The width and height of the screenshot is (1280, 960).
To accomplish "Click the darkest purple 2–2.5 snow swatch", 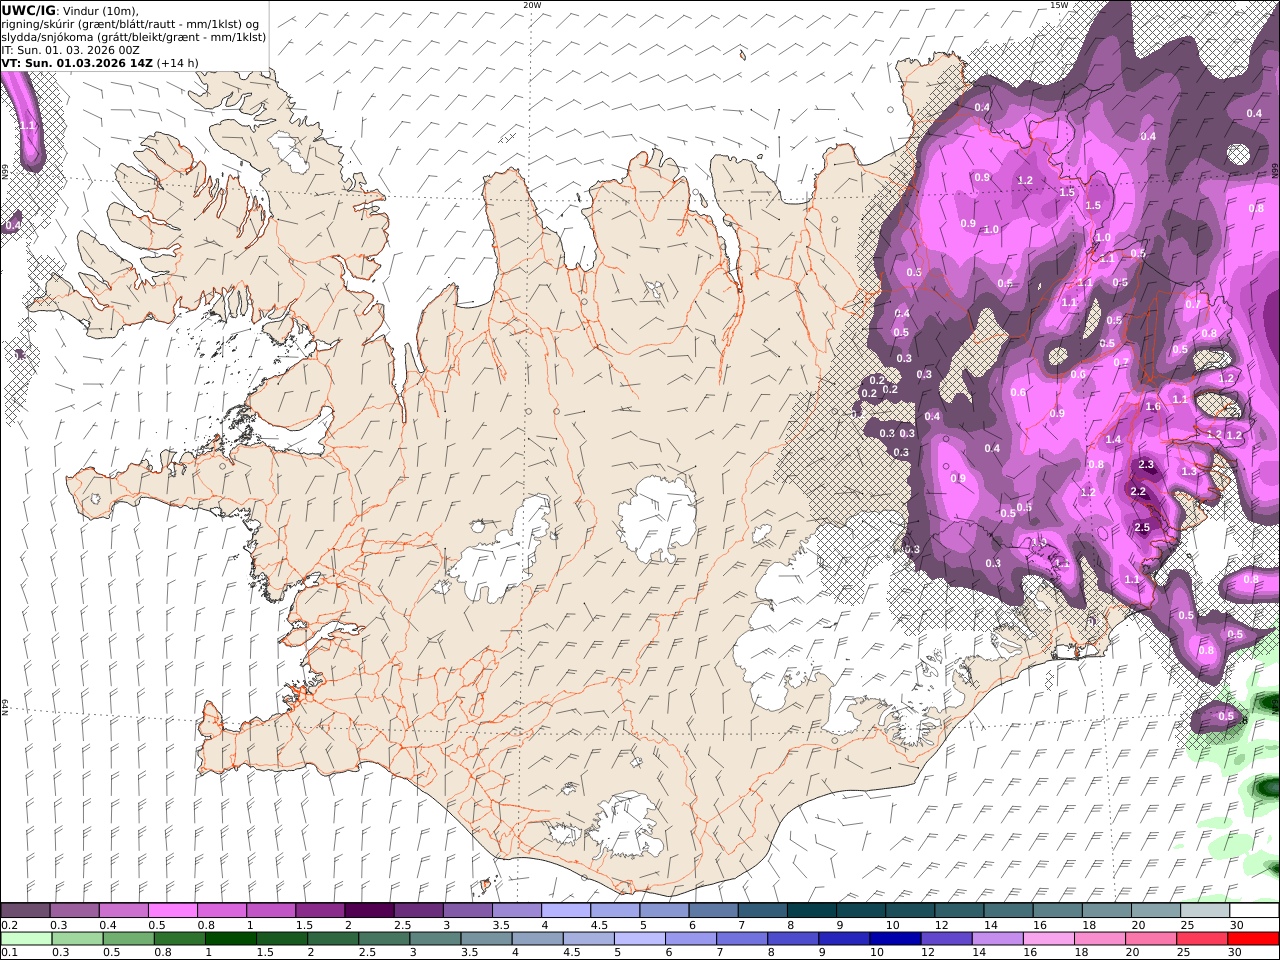I will coord(369,911).
